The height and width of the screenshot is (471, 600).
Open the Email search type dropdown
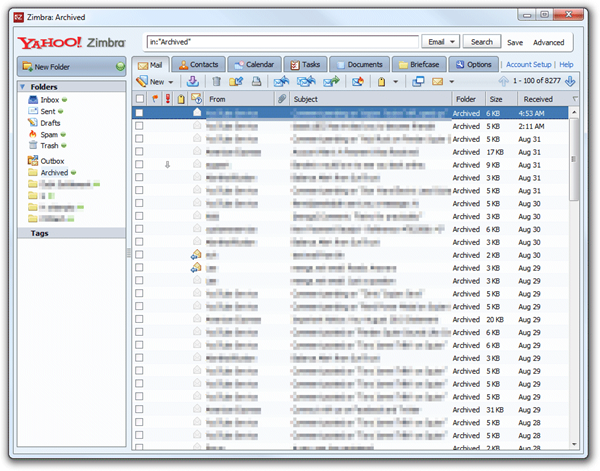click(x=440, y=42)
